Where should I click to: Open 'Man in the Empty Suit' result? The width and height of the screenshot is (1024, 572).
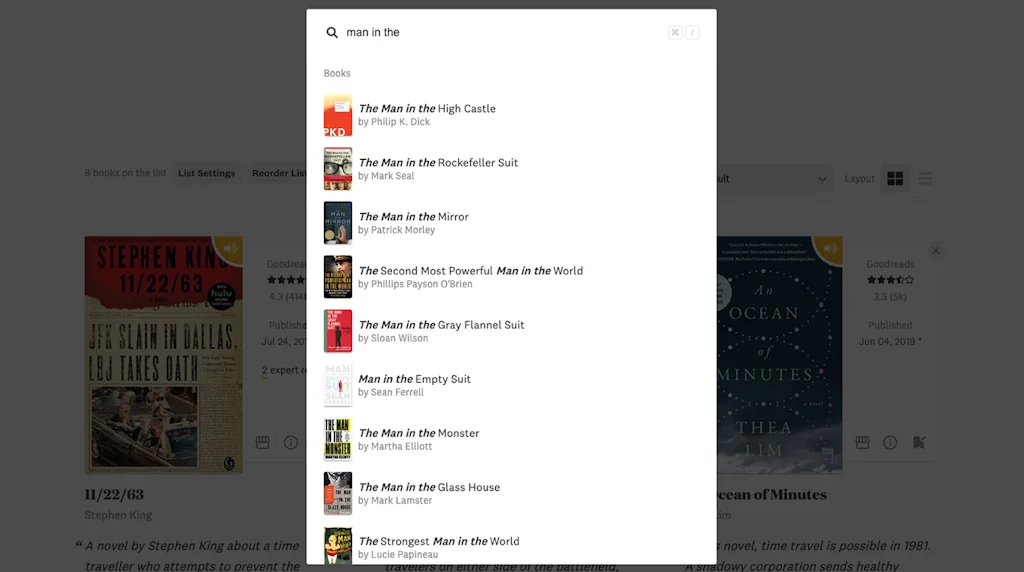tap(511, 385)
